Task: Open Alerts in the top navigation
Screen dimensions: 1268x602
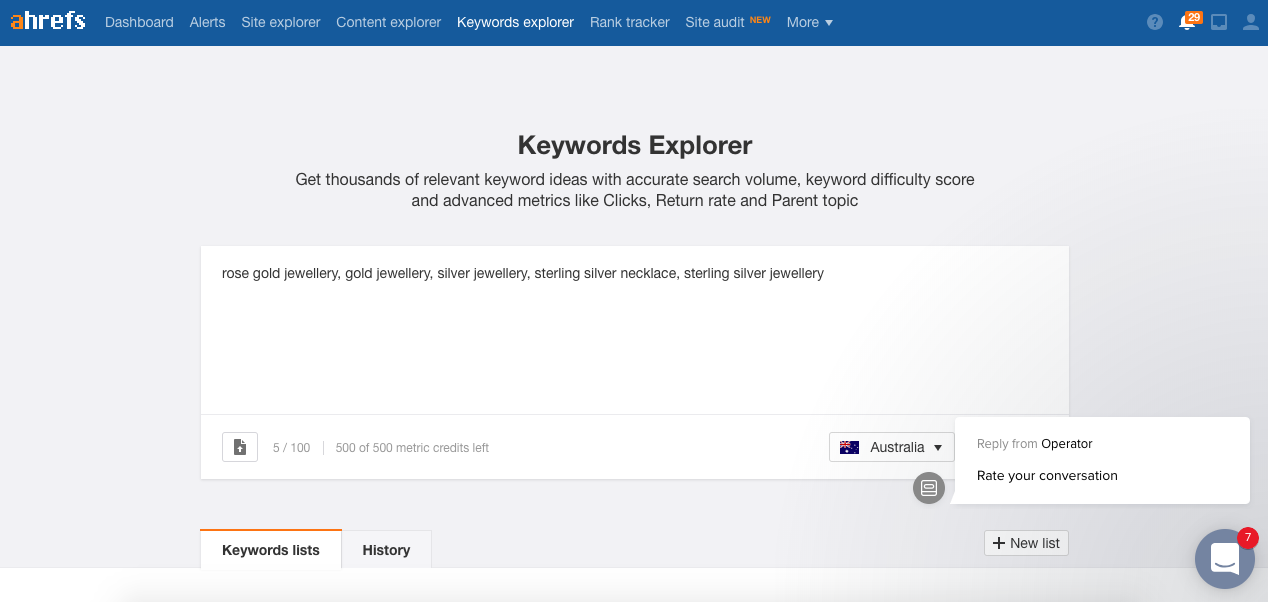Action: pos(207,22)
